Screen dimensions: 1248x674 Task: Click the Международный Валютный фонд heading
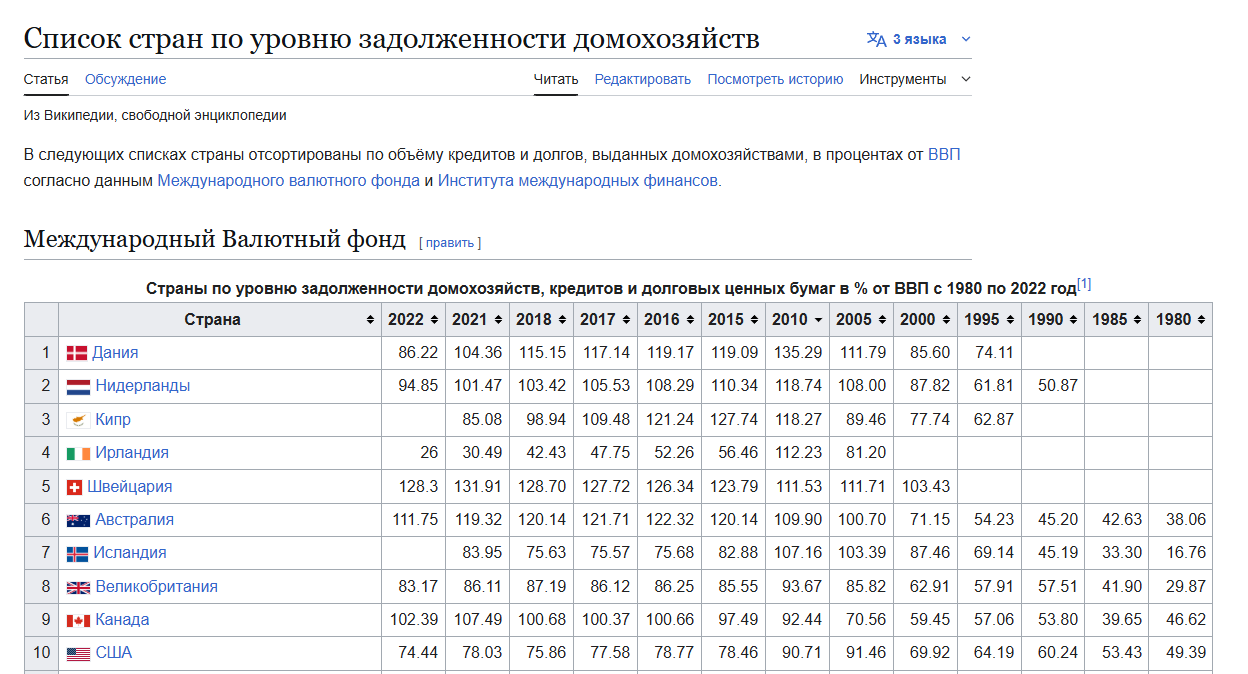[215, 240]
